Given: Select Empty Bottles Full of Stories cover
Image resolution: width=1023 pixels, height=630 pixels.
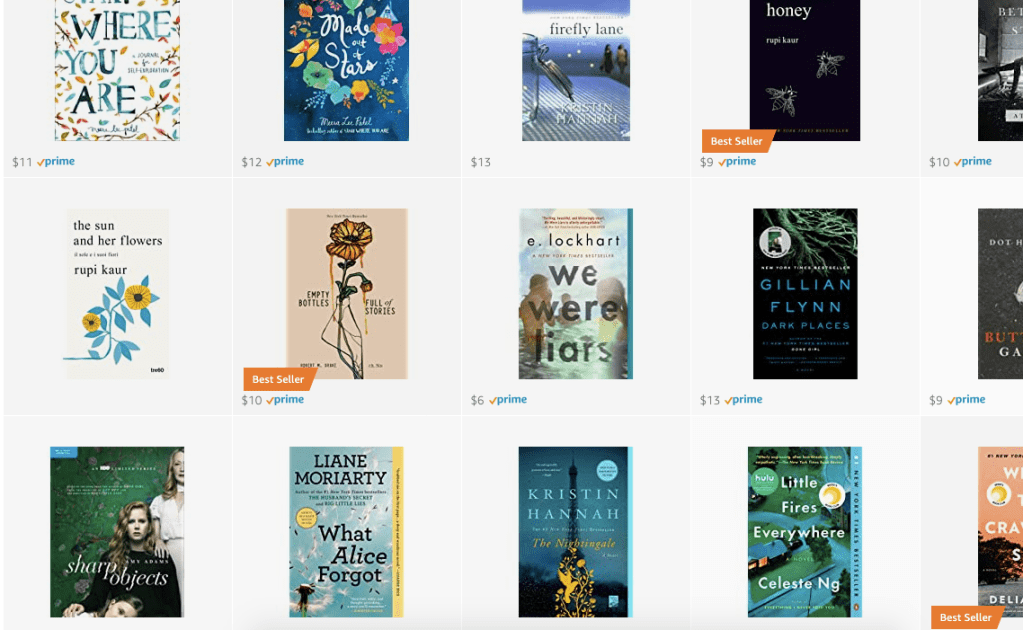Looking at the screenshot, I should point(346,293).
